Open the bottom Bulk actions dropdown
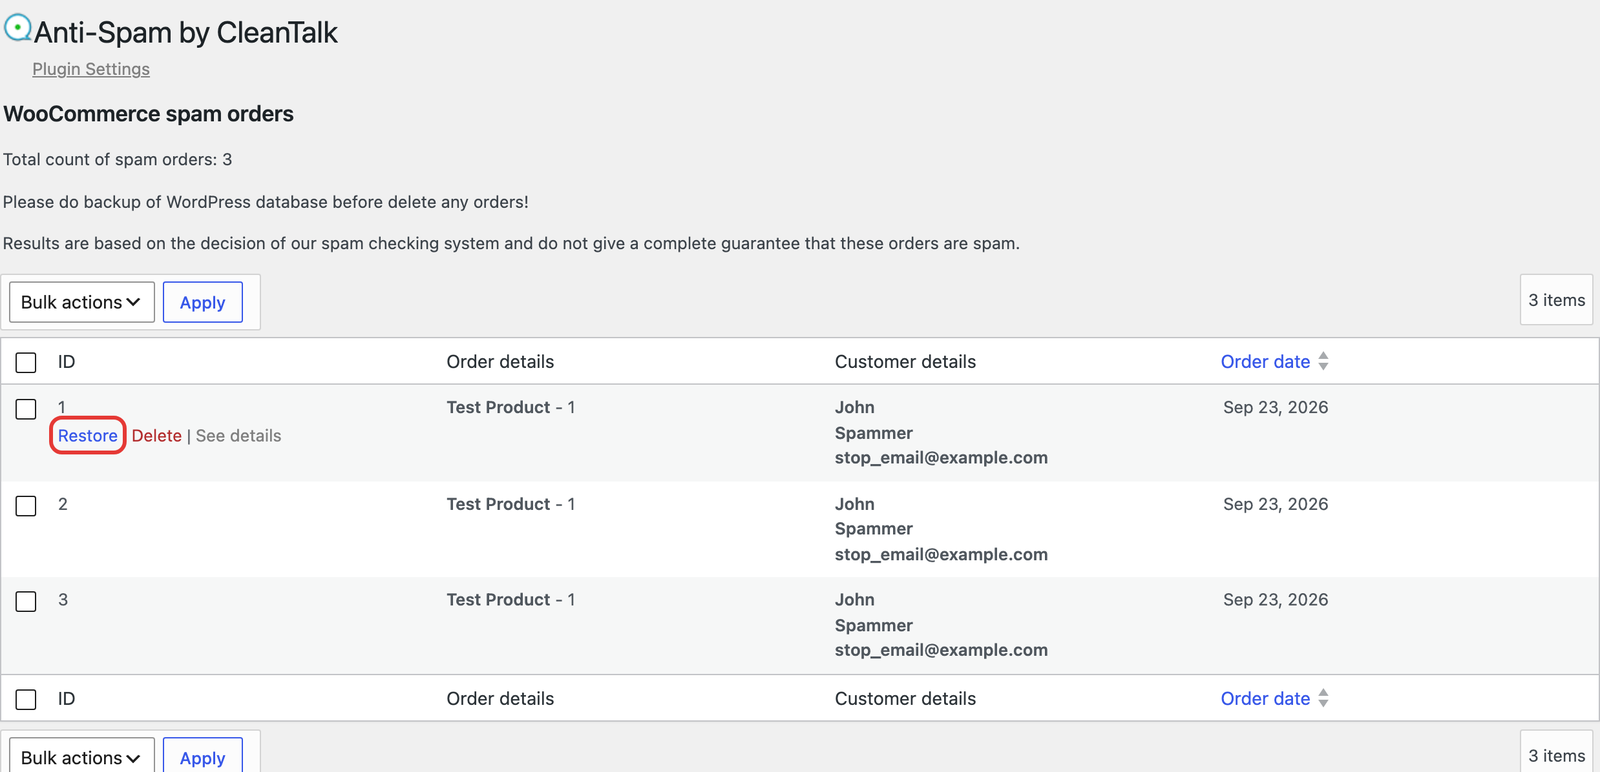This screenshot has height=772, width=1600. point(82,755)
